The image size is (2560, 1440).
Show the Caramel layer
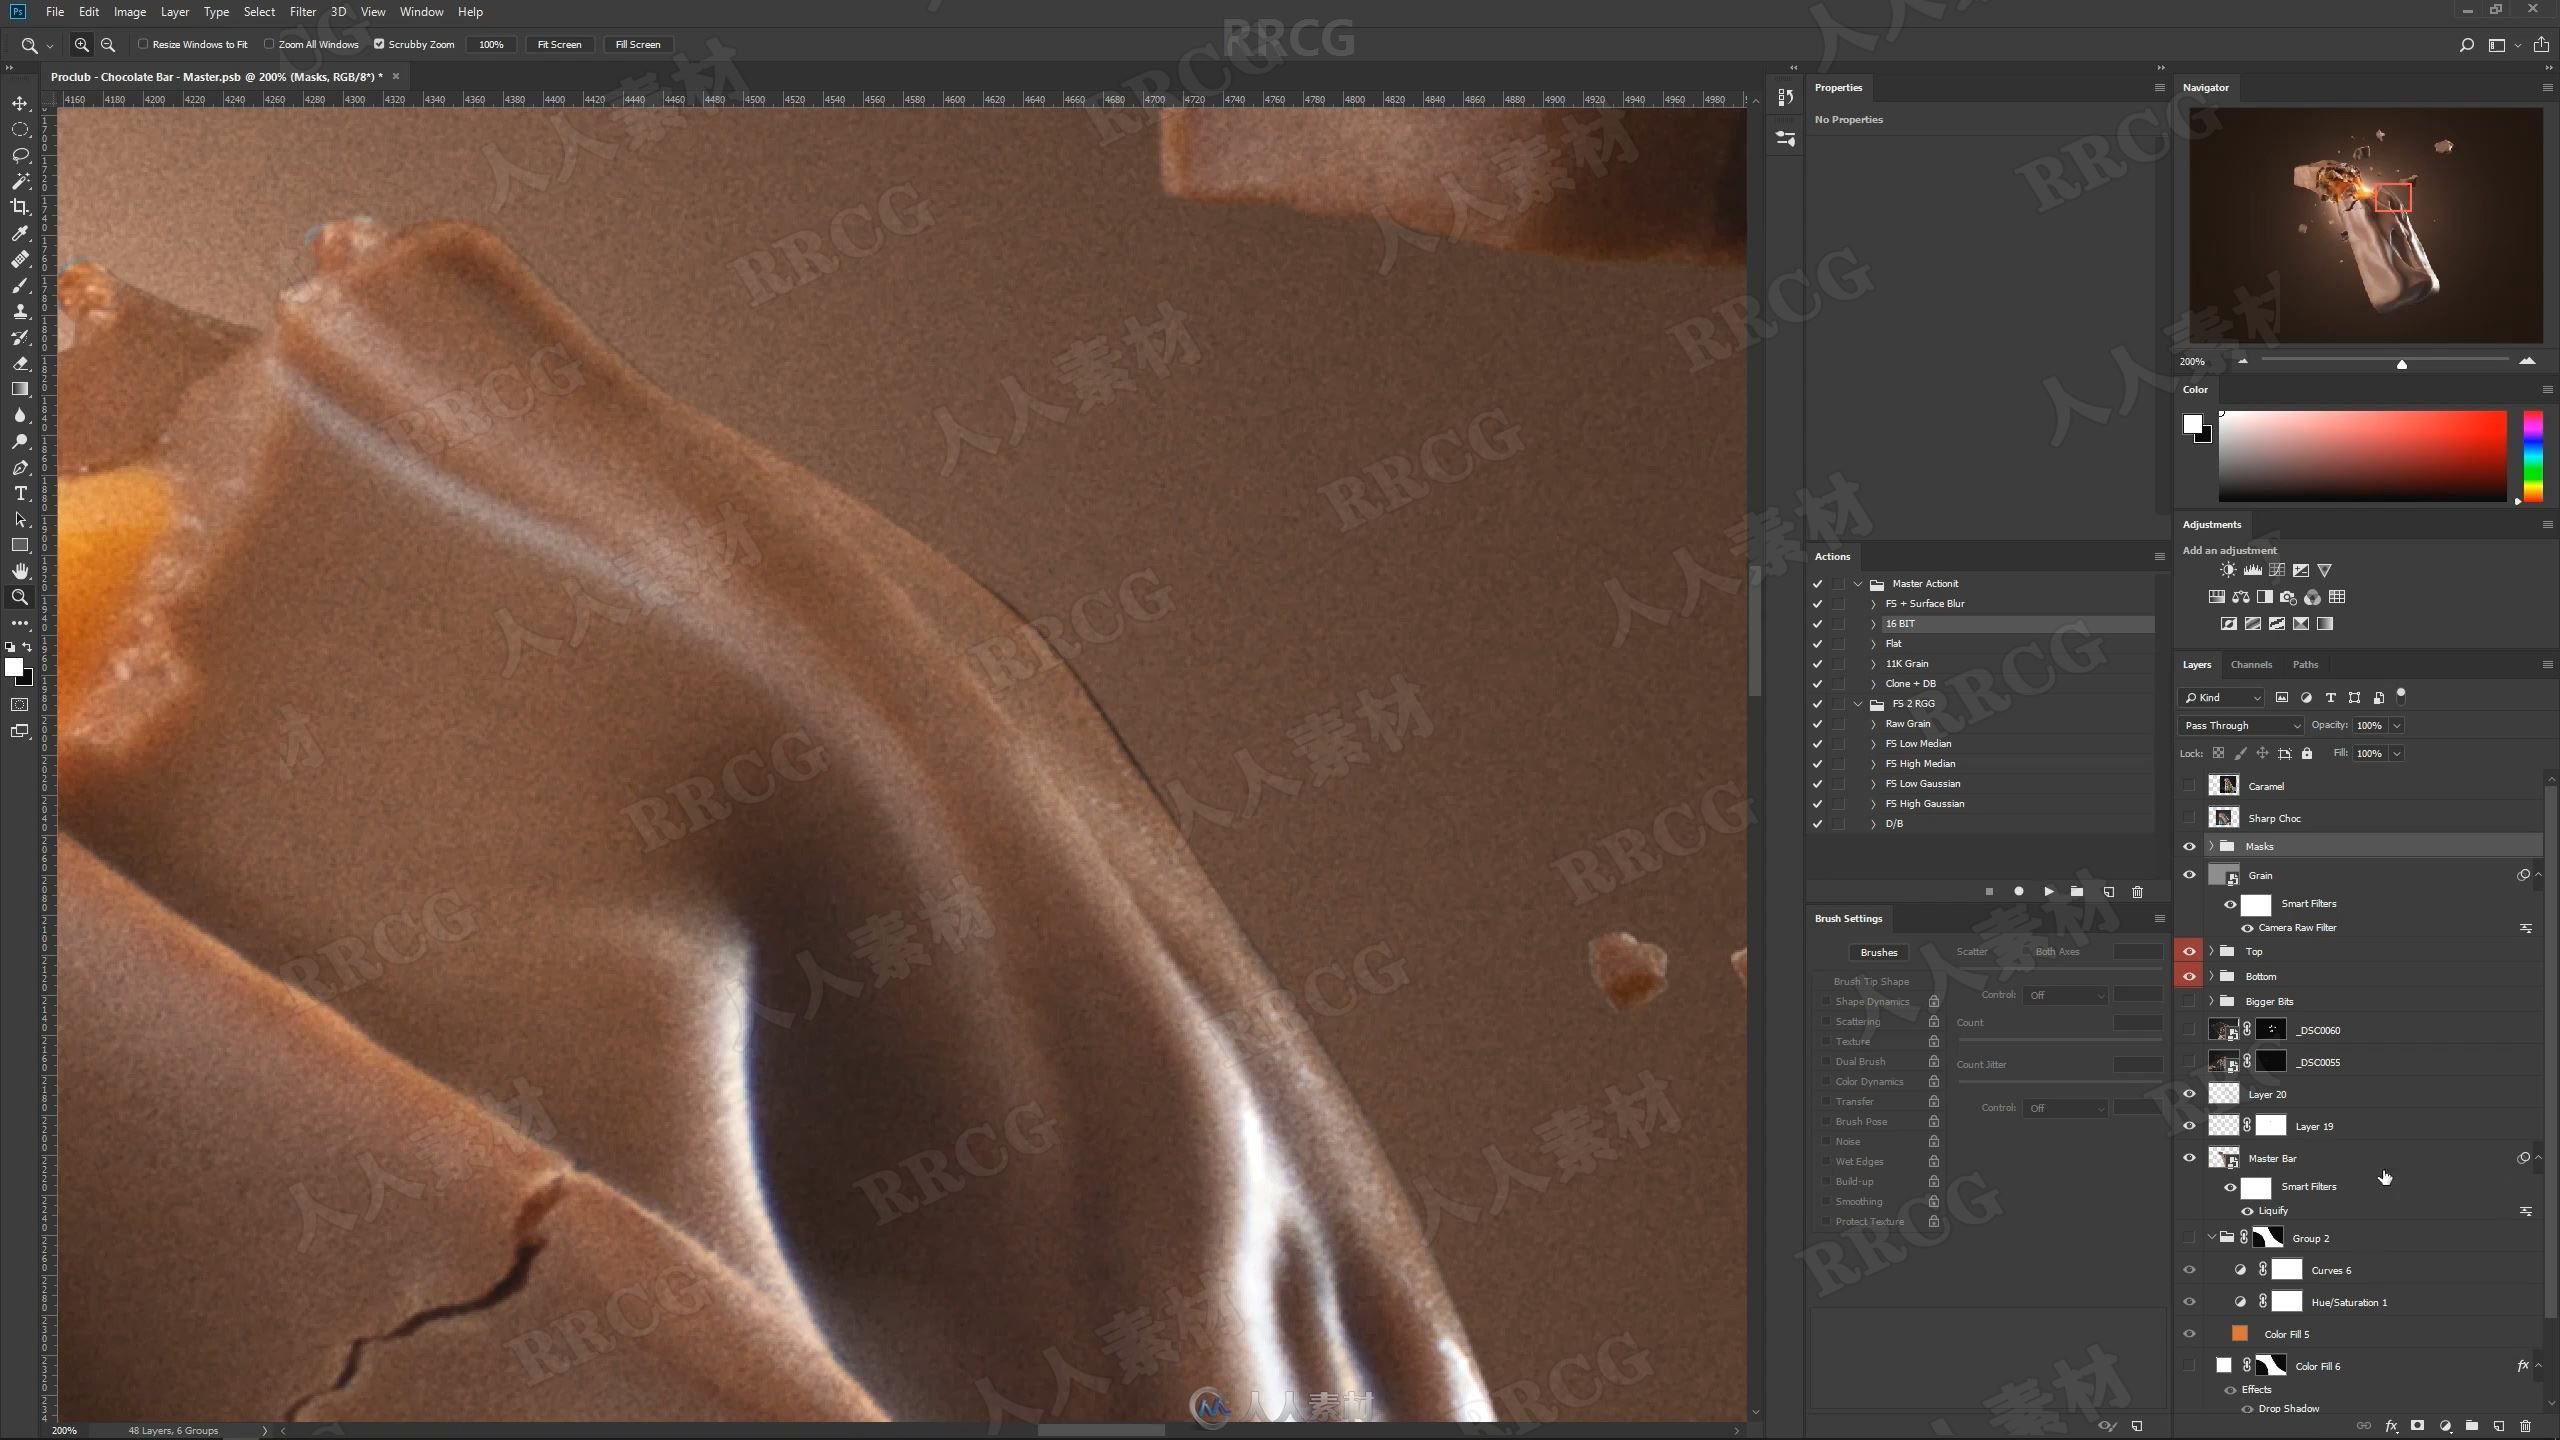(2189, 786)
